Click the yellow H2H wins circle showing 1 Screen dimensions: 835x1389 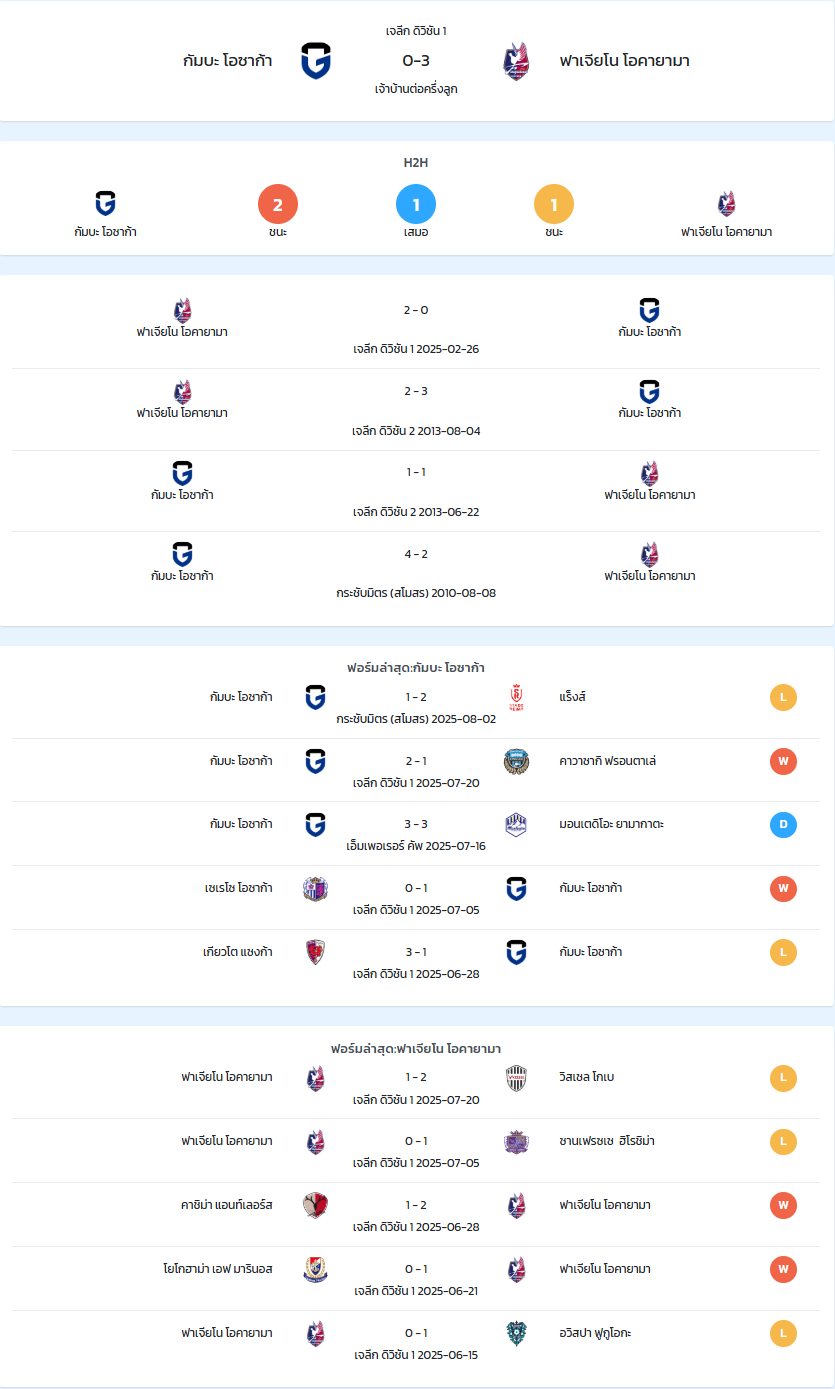coord(554,205)
